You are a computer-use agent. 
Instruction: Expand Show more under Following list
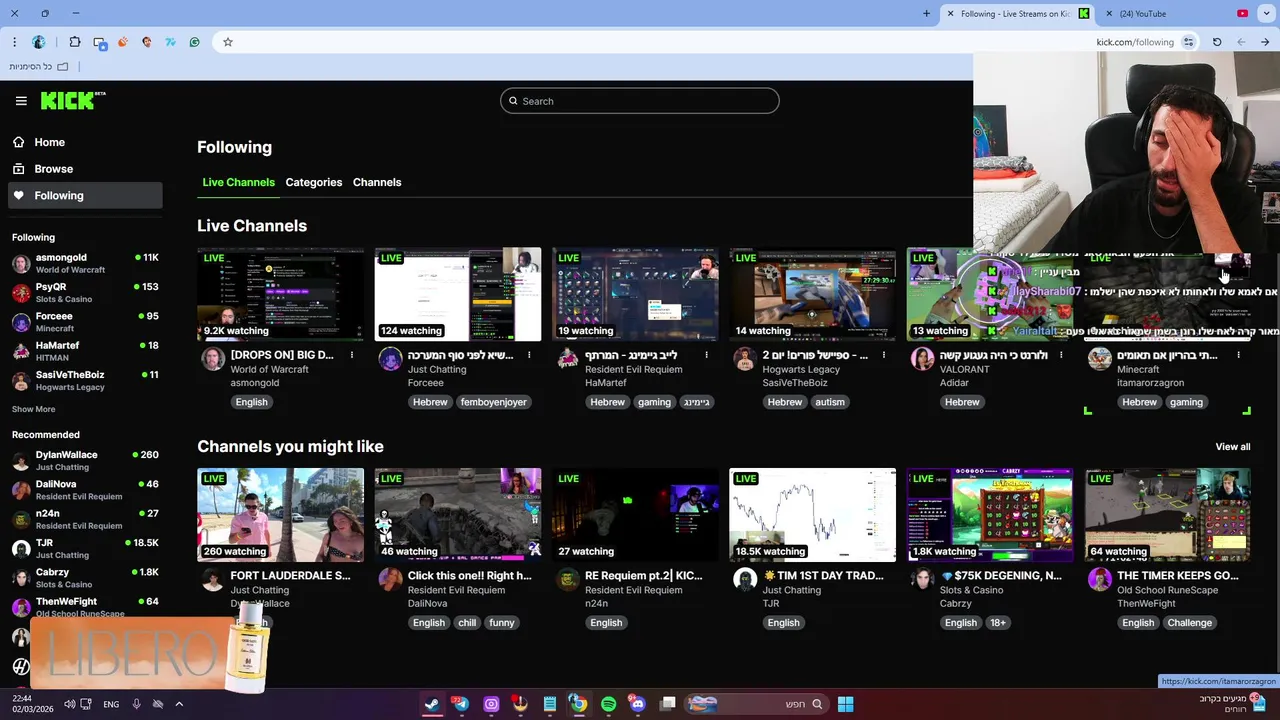pos(33,409)
